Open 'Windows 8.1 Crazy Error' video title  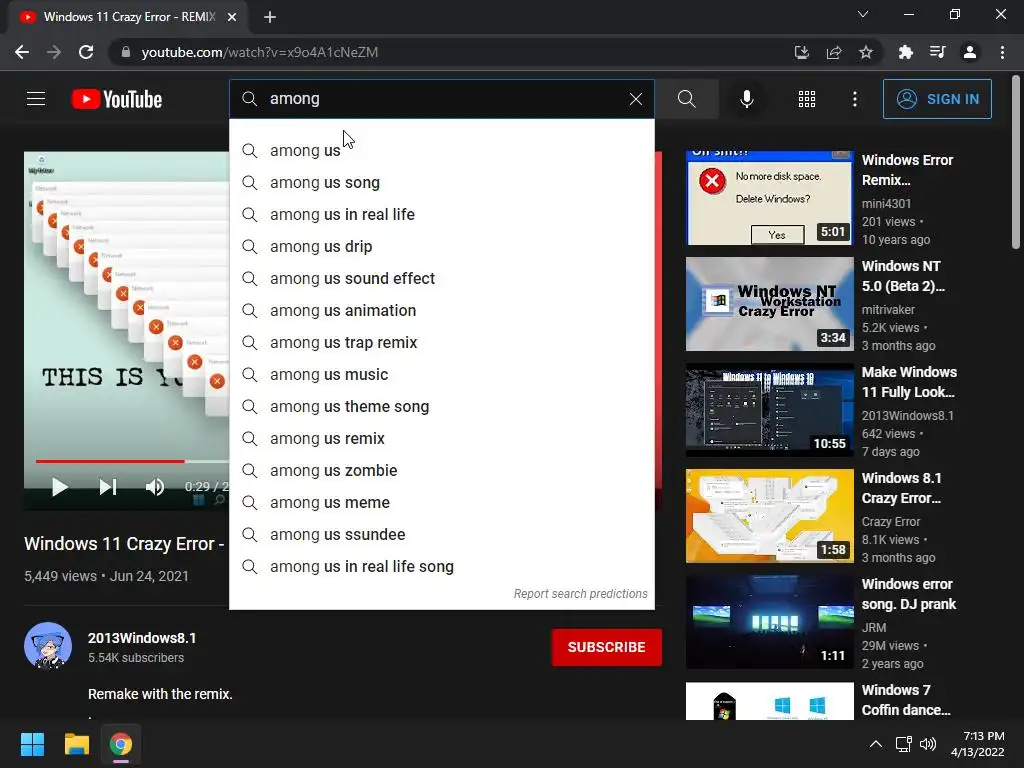tap(902, 488)
